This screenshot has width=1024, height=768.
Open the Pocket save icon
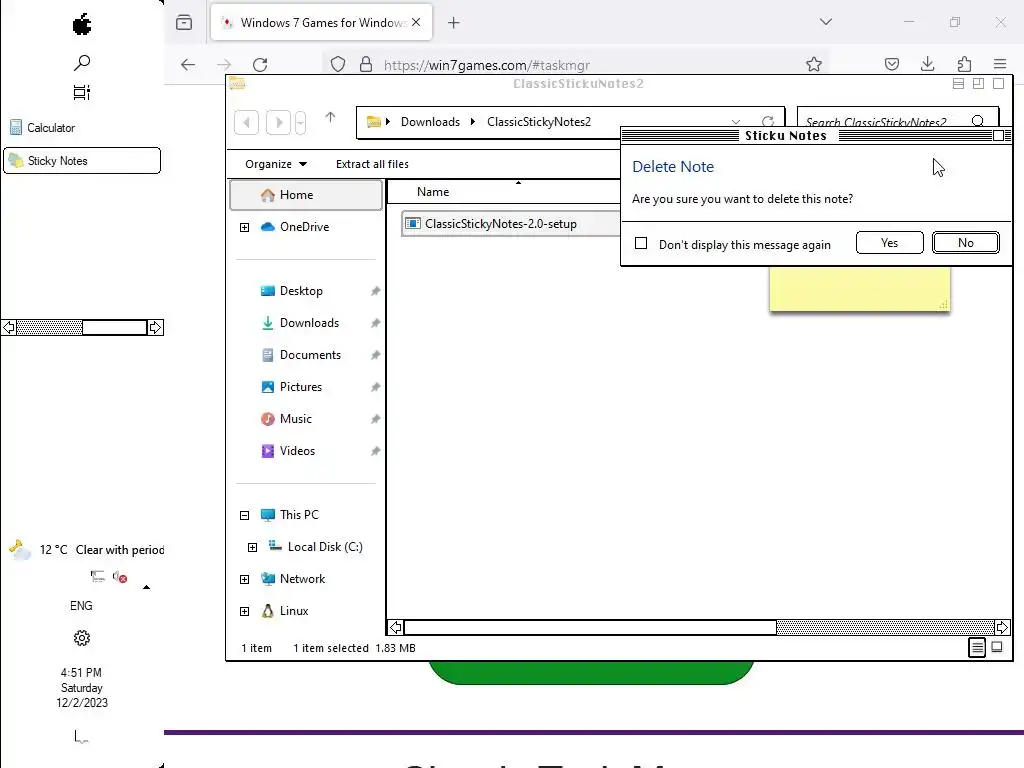[x=892, y=64]
